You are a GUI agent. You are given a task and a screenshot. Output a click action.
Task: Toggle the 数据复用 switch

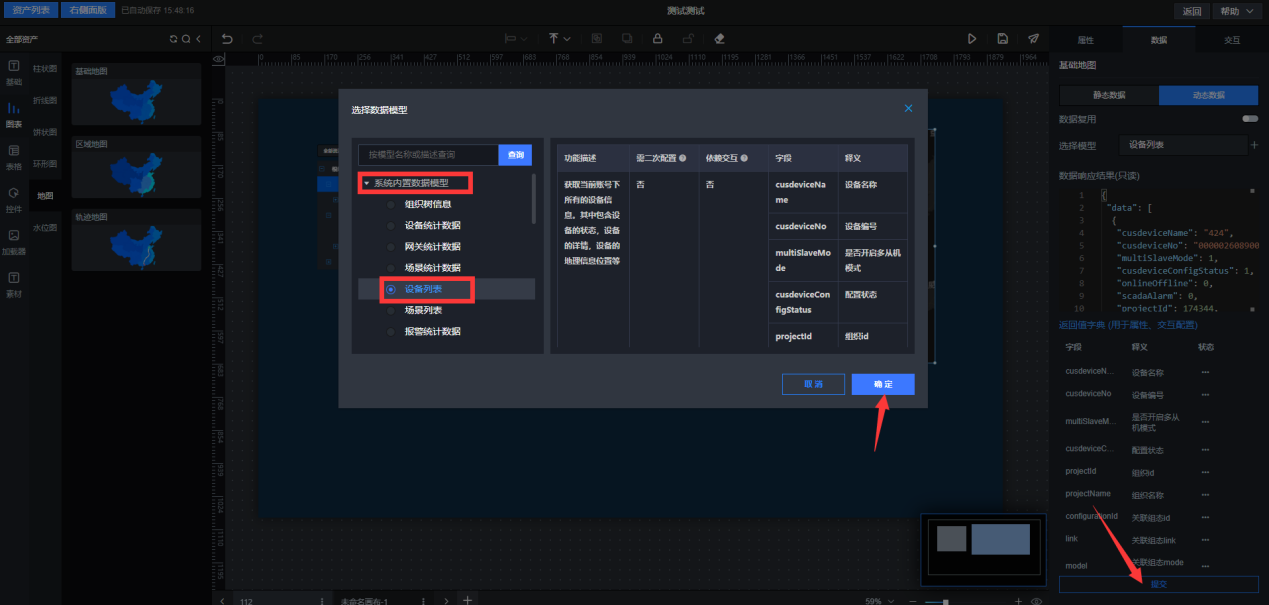coord(1249,118)
